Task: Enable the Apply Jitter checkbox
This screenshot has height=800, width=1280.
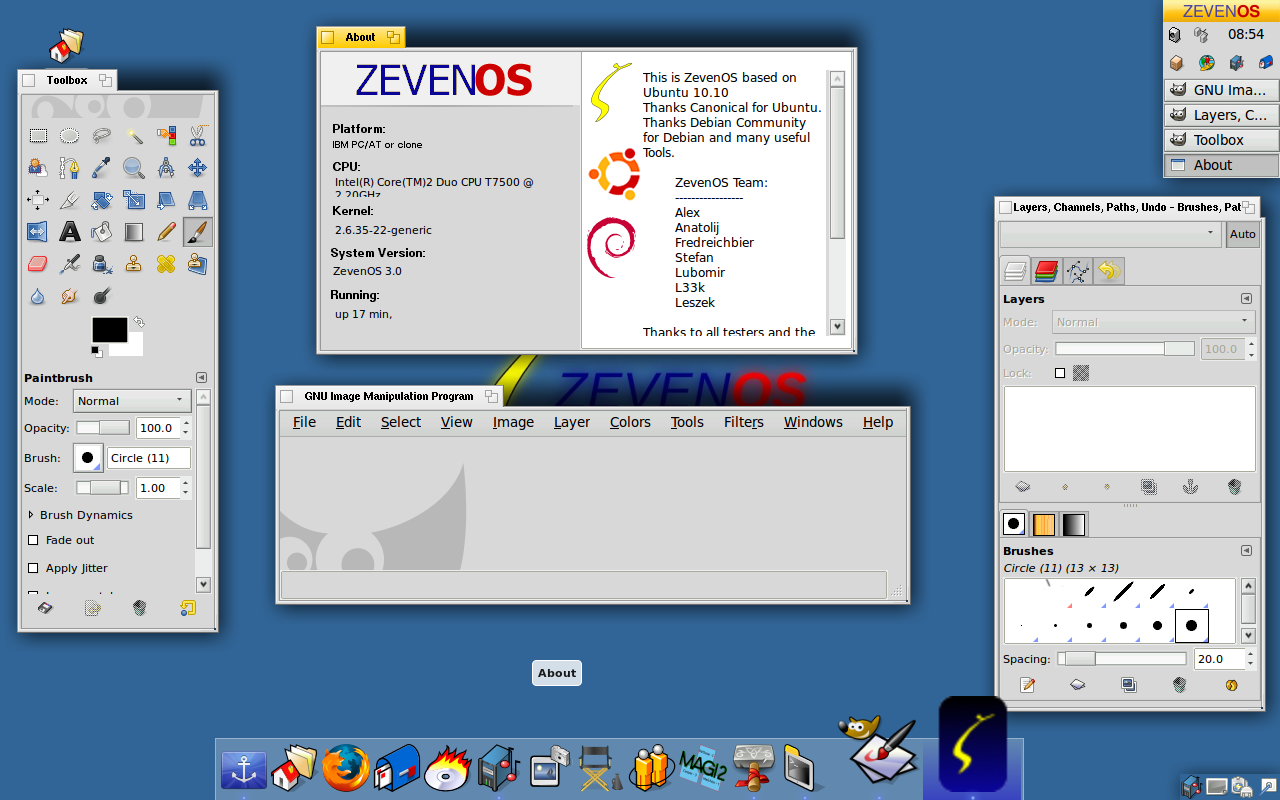Action: (34, 568)
